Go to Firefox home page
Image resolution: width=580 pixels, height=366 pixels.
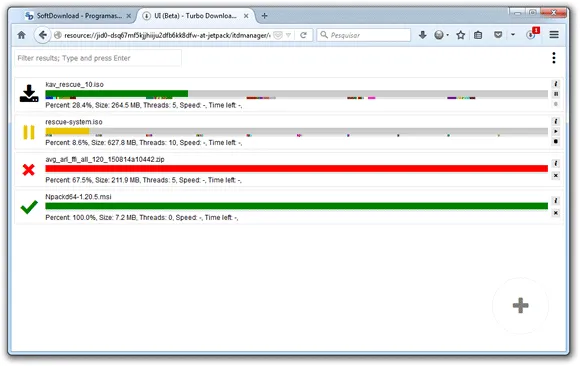[x=21, y=35]
